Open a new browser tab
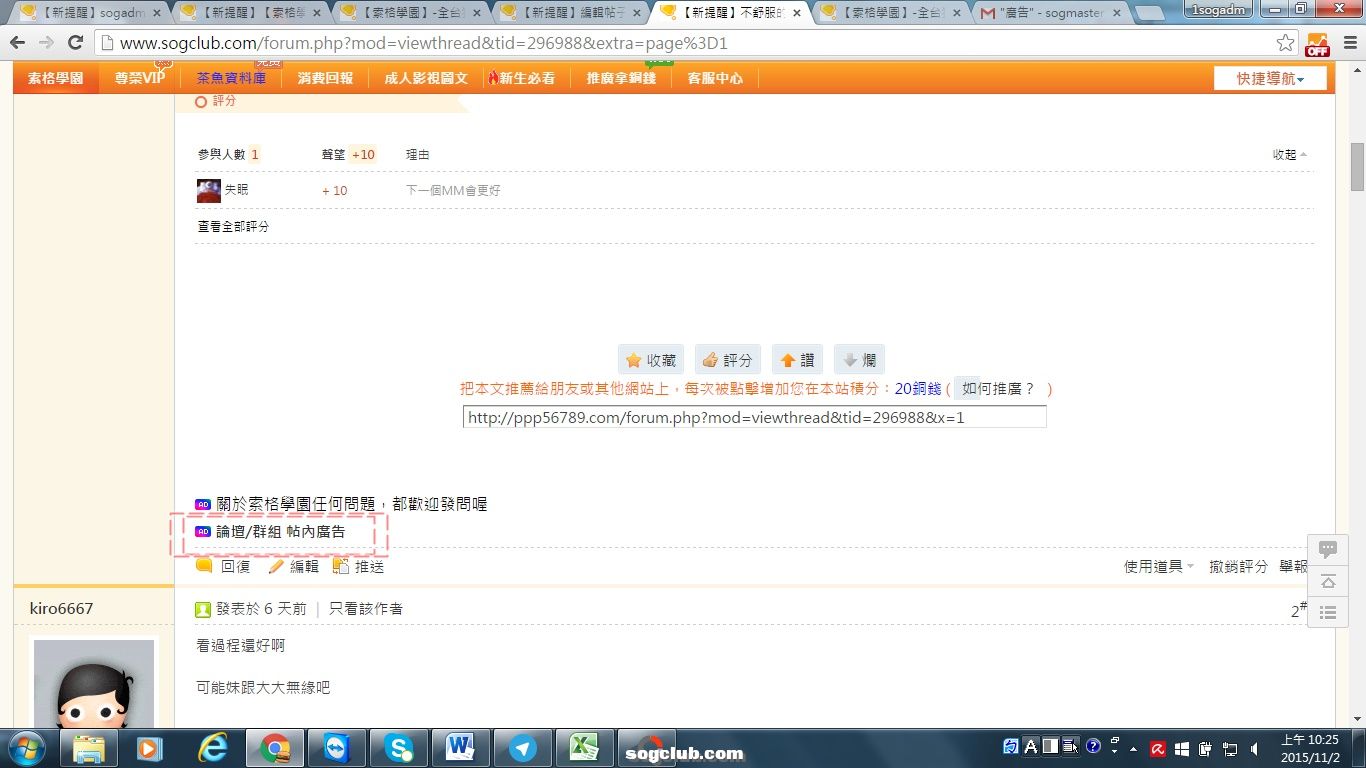 [x=1149, y=13]
